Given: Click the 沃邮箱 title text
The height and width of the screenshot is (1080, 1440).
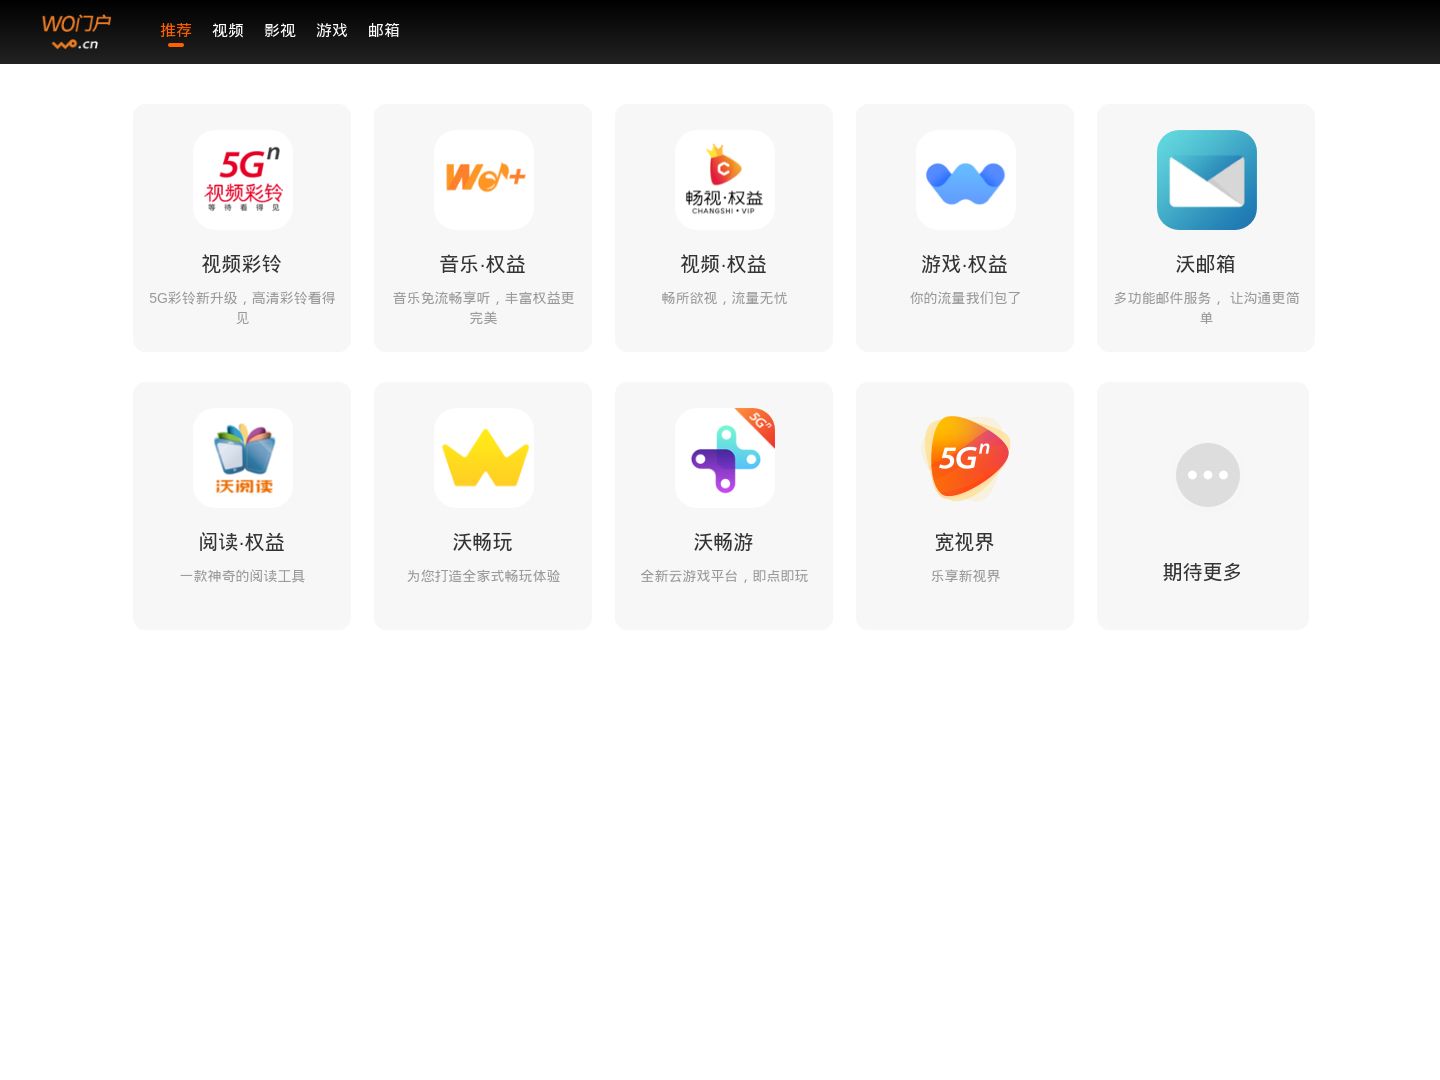Looking at the screenshot, I should [1206, 264].
